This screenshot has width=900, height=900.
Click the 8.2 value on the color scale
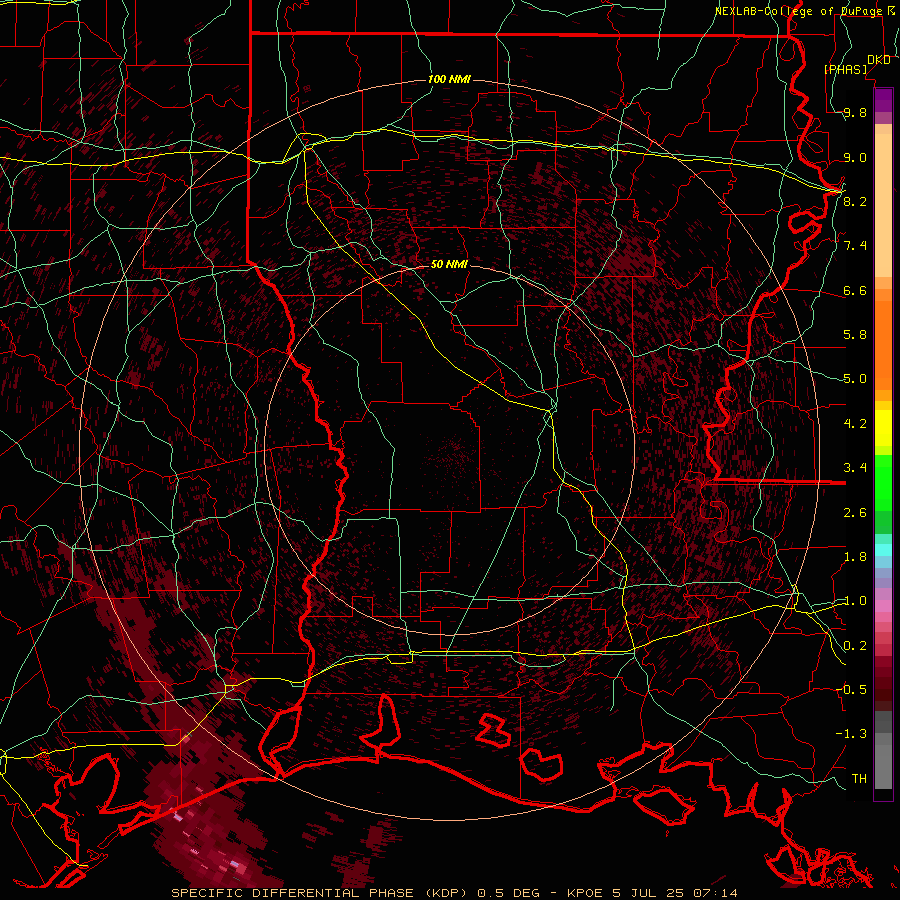tap(855, 201)
